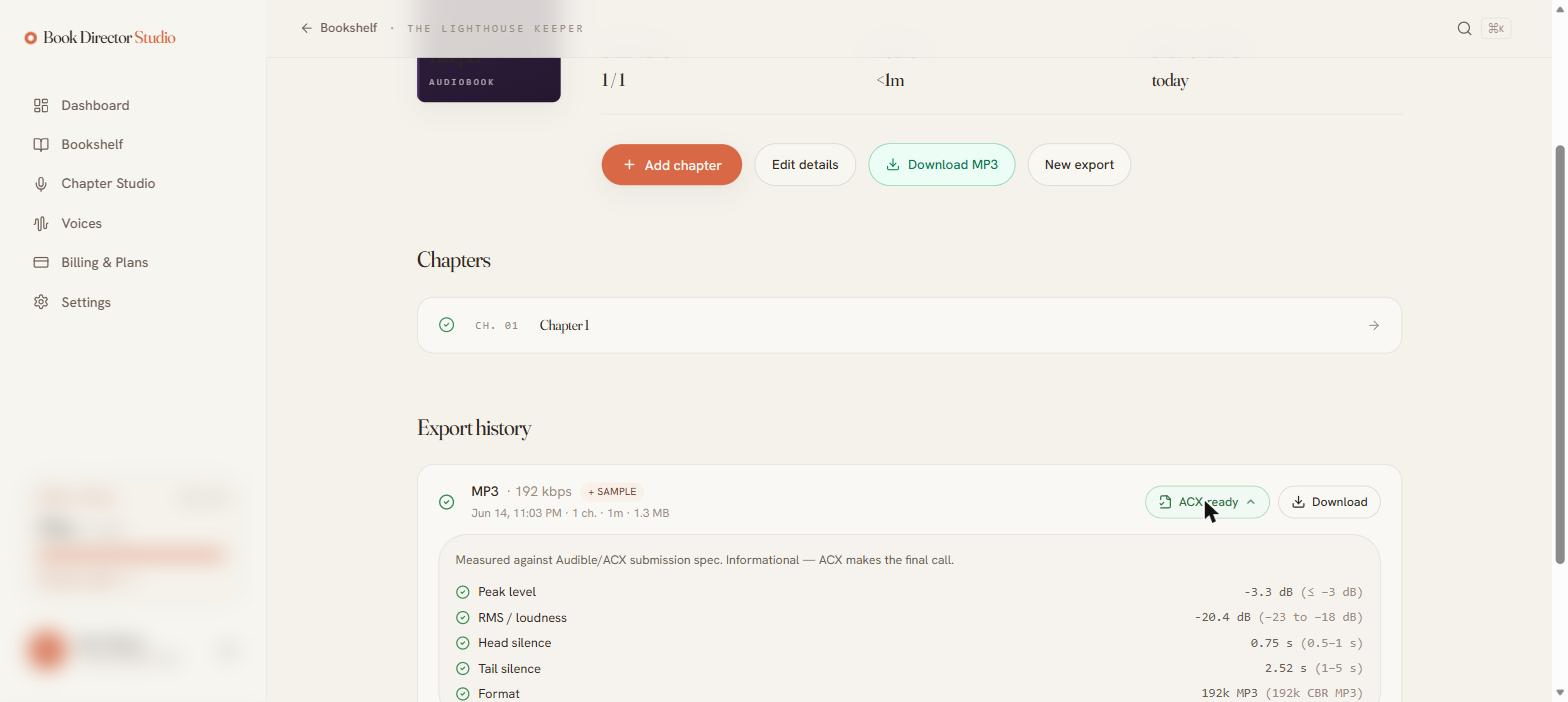Click the 1 / 1 chapters count
This screenshot has width=1568, height=702.
click(613, 81)
